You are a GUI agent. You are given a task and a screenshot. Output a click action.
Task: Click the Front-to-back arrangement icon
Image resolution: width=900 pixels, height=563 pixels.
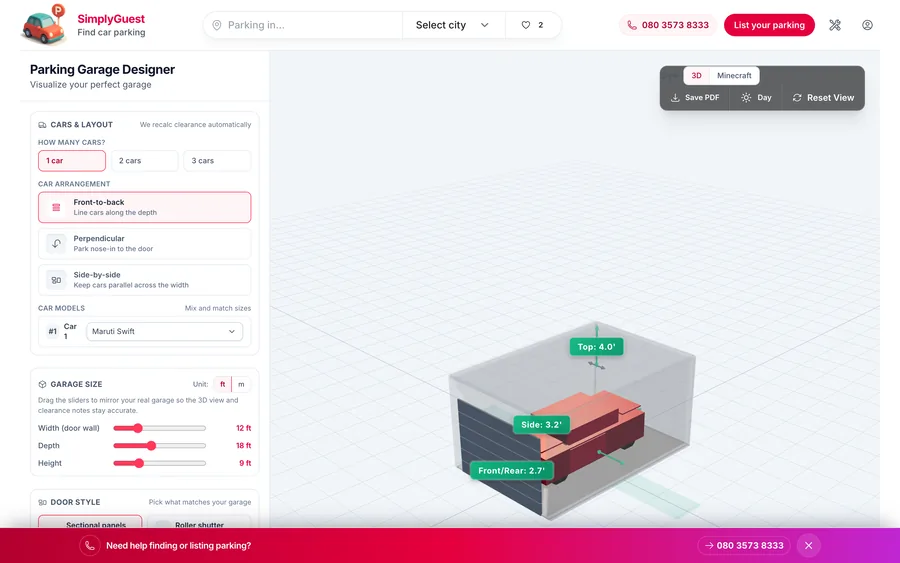pyautogui.click(x=56, y=207)
